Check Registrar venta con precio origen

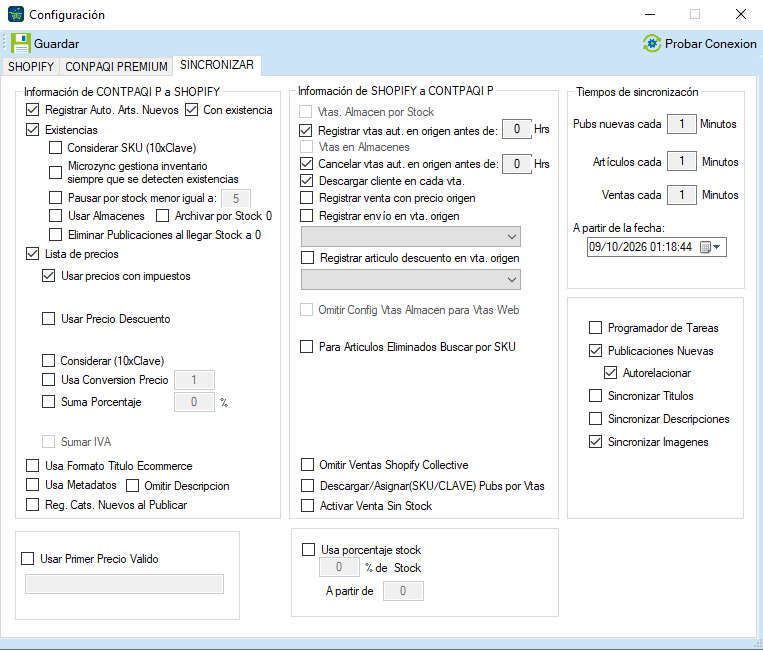pyautogui.click(x=307, y=198)
